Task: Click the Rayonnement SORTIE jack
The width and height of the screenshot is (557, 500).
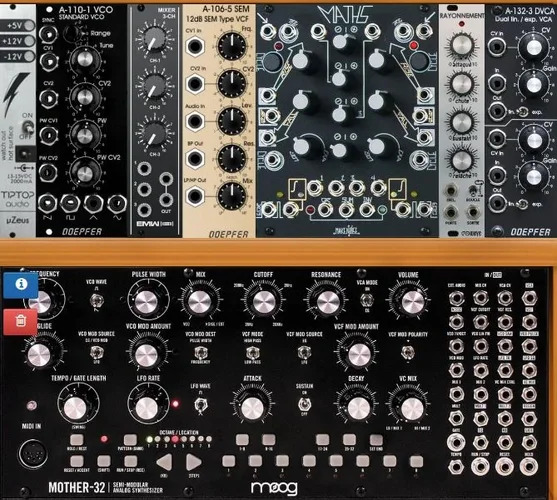Action: tap(473, 212)
